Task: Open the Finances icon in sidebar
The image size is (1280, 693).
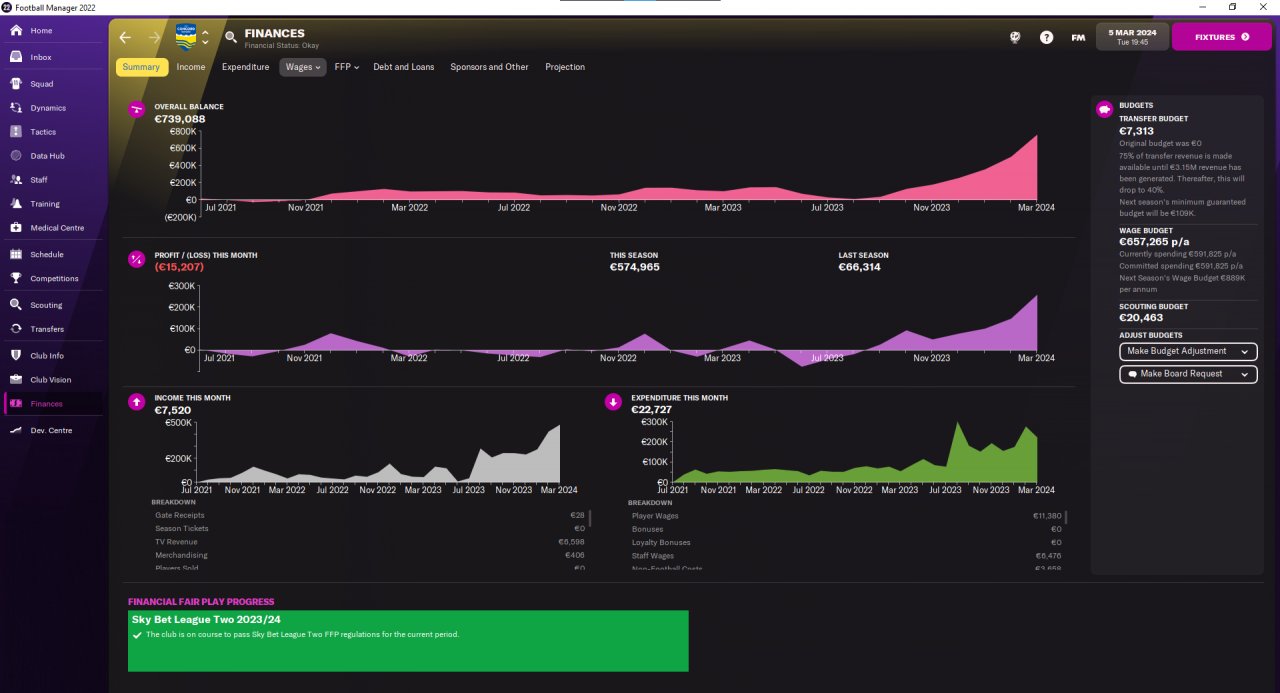Action: 16,404
